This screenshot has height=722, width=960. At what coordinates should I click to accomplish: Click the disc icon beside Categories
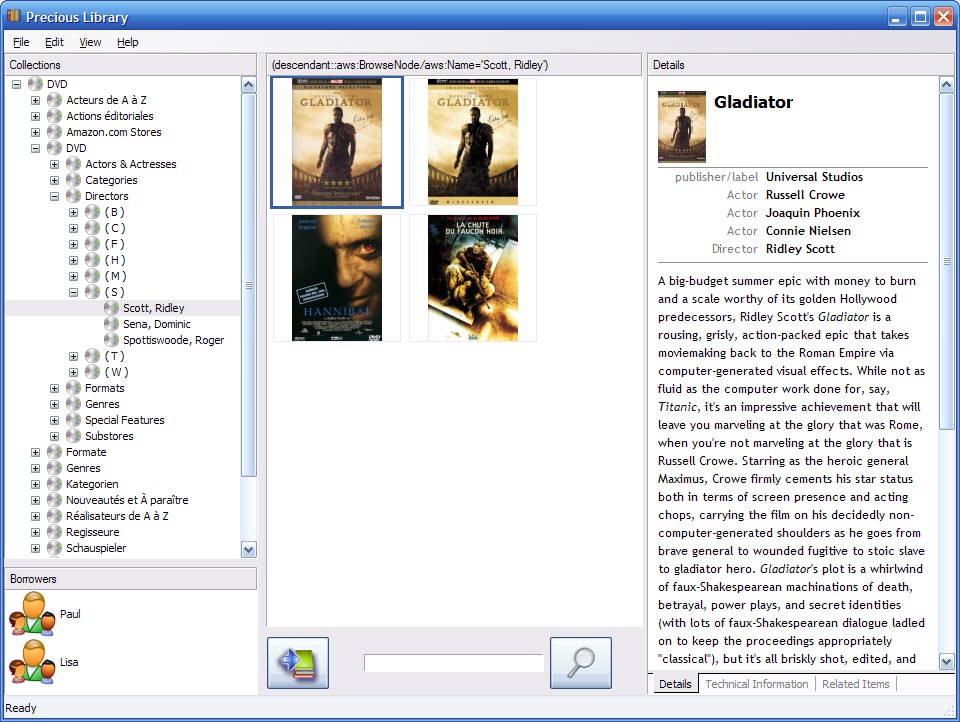(73, 180)
